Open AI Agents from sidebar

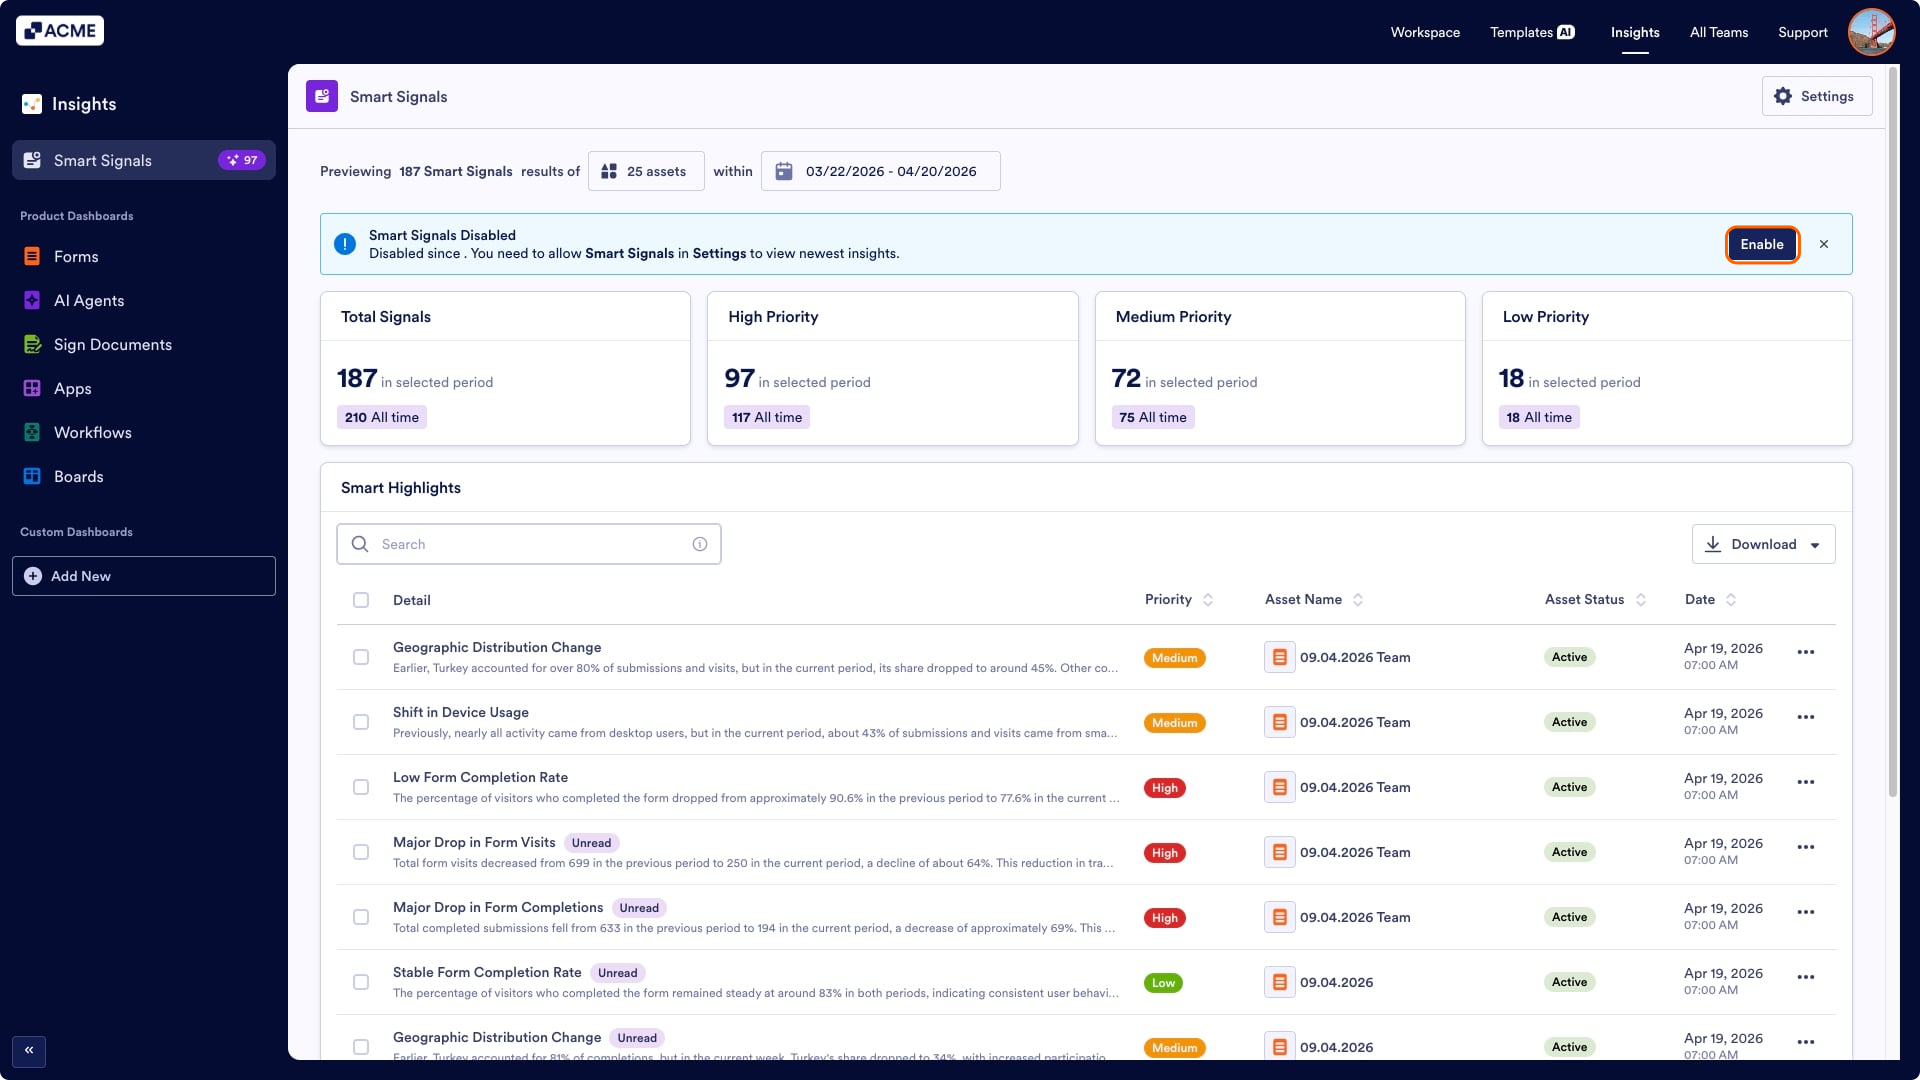click(x=88, y=301)
